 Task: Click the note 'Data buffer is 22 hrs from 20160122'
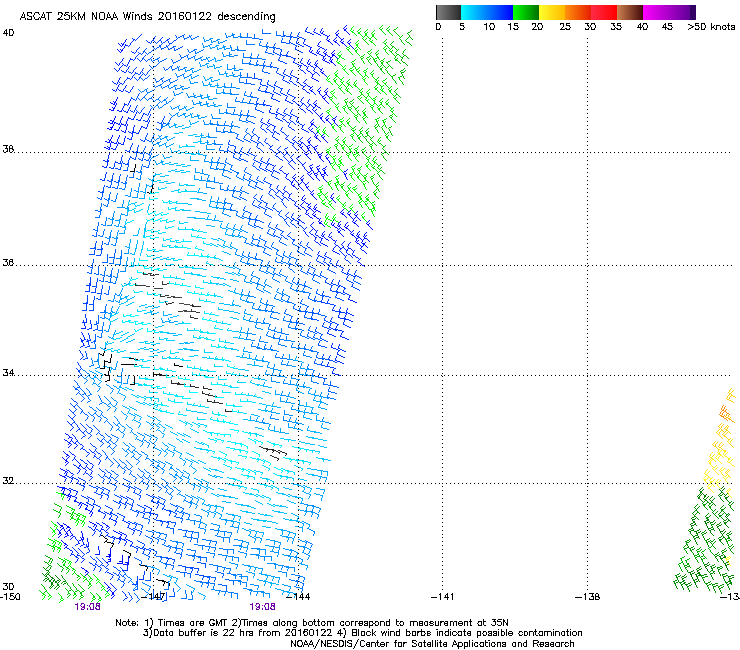pyautogui.click(x=243, y=633)
